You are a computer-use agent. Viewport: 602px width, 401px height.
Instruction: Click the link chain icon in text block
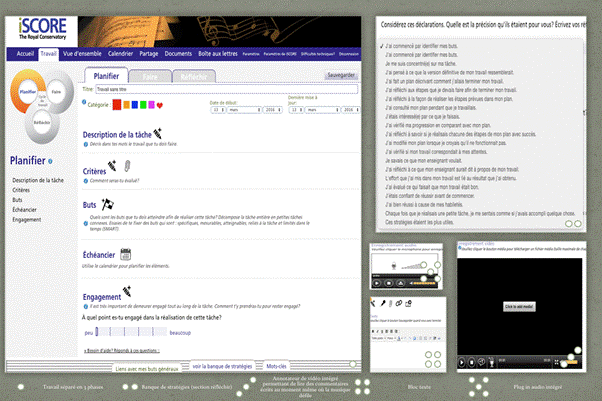click(x=399, y=303)
